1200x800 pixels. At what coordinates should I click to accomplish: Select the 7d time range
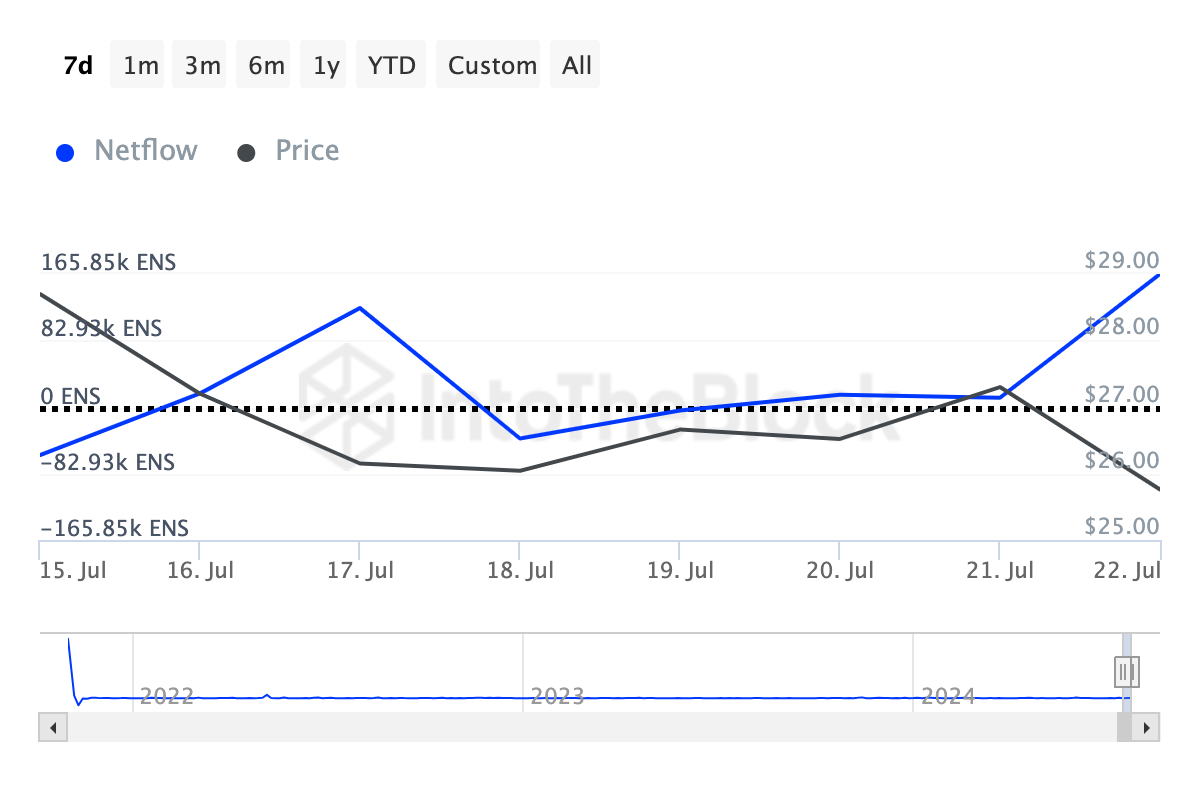click(x=77, y=66)
